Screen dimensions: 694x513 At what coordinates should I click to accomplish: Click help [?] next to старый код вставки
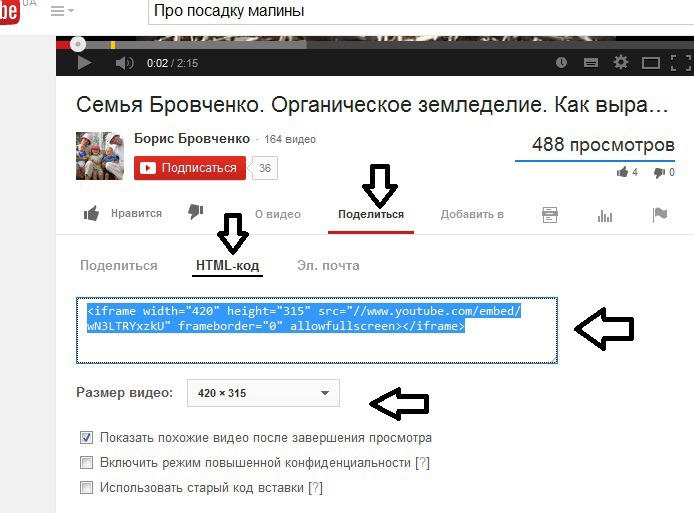tap(316, 488)
